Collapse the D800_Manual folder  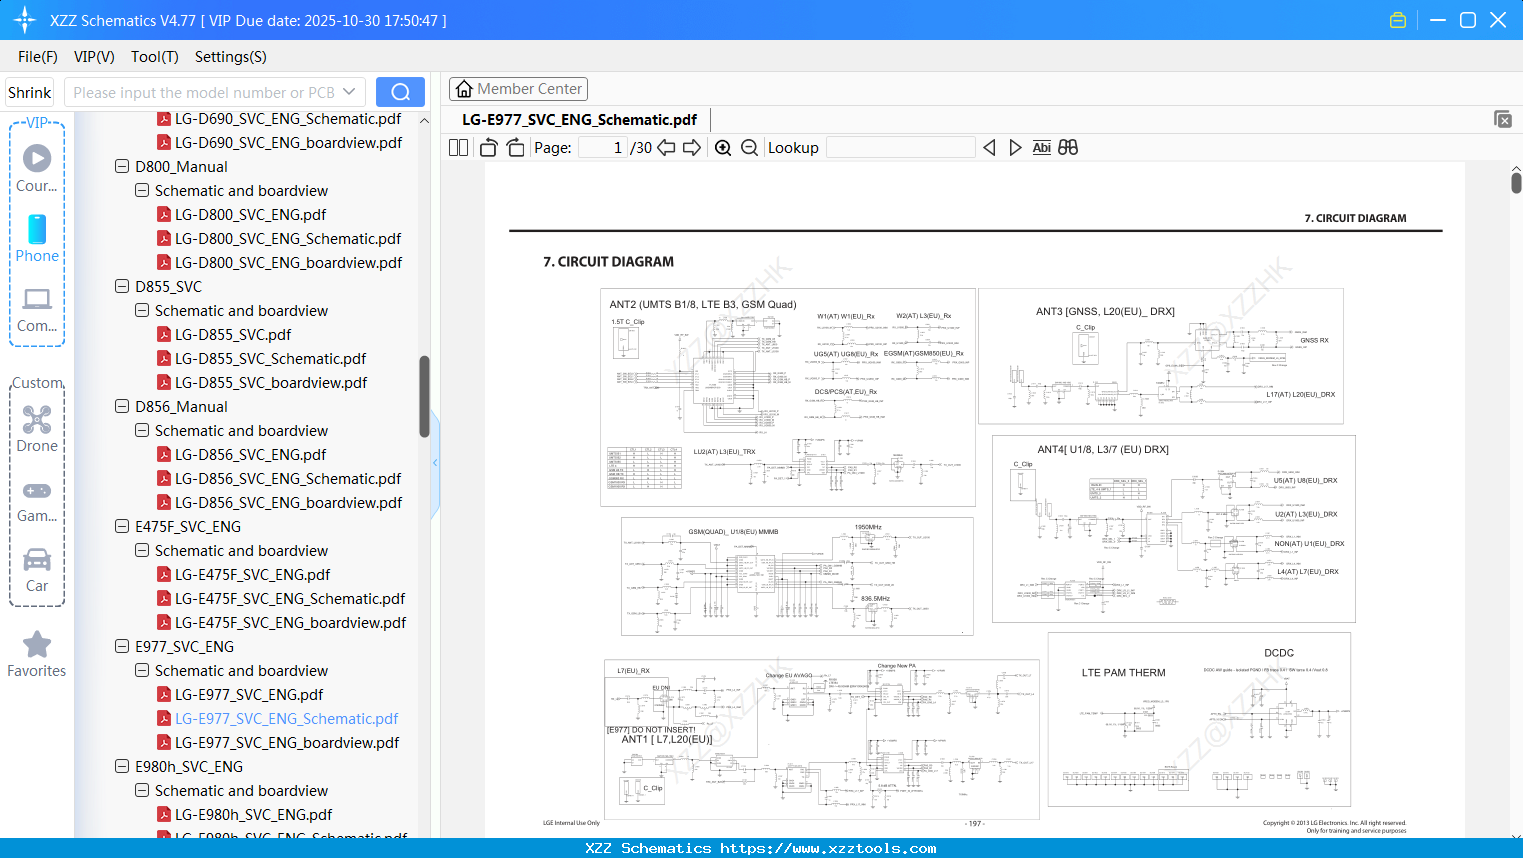(121, 166)
